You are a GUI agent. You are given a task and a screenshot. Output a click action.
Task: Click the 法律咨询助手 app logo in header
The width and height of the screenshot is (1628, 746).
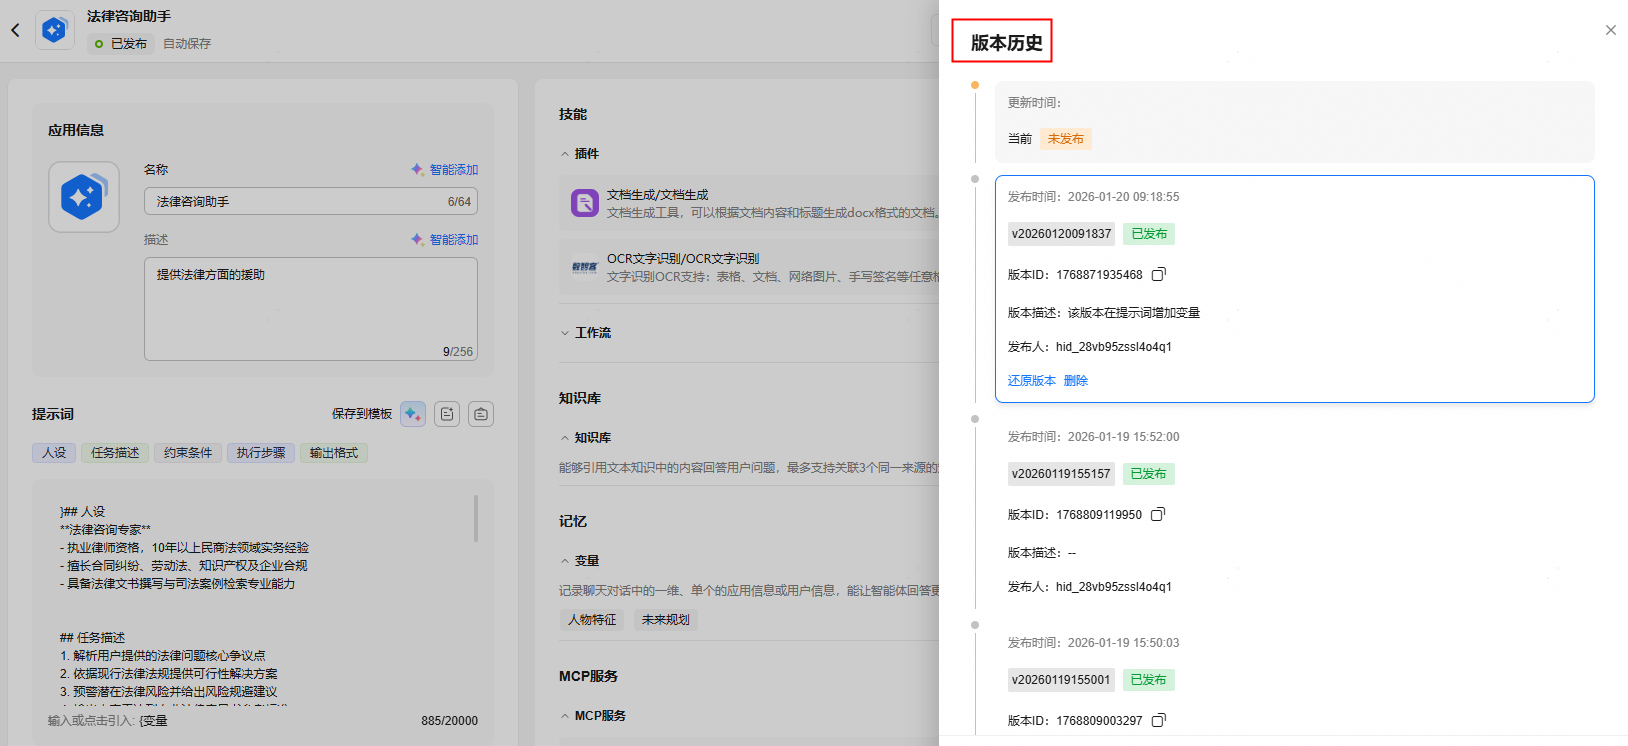(54, 30)
